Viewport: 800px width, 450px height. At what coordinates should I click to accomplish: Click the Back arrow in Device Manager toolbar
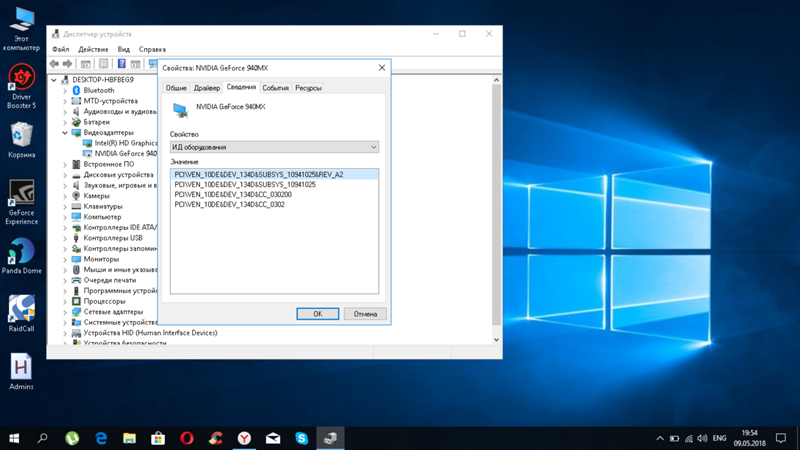coord(54,64)
